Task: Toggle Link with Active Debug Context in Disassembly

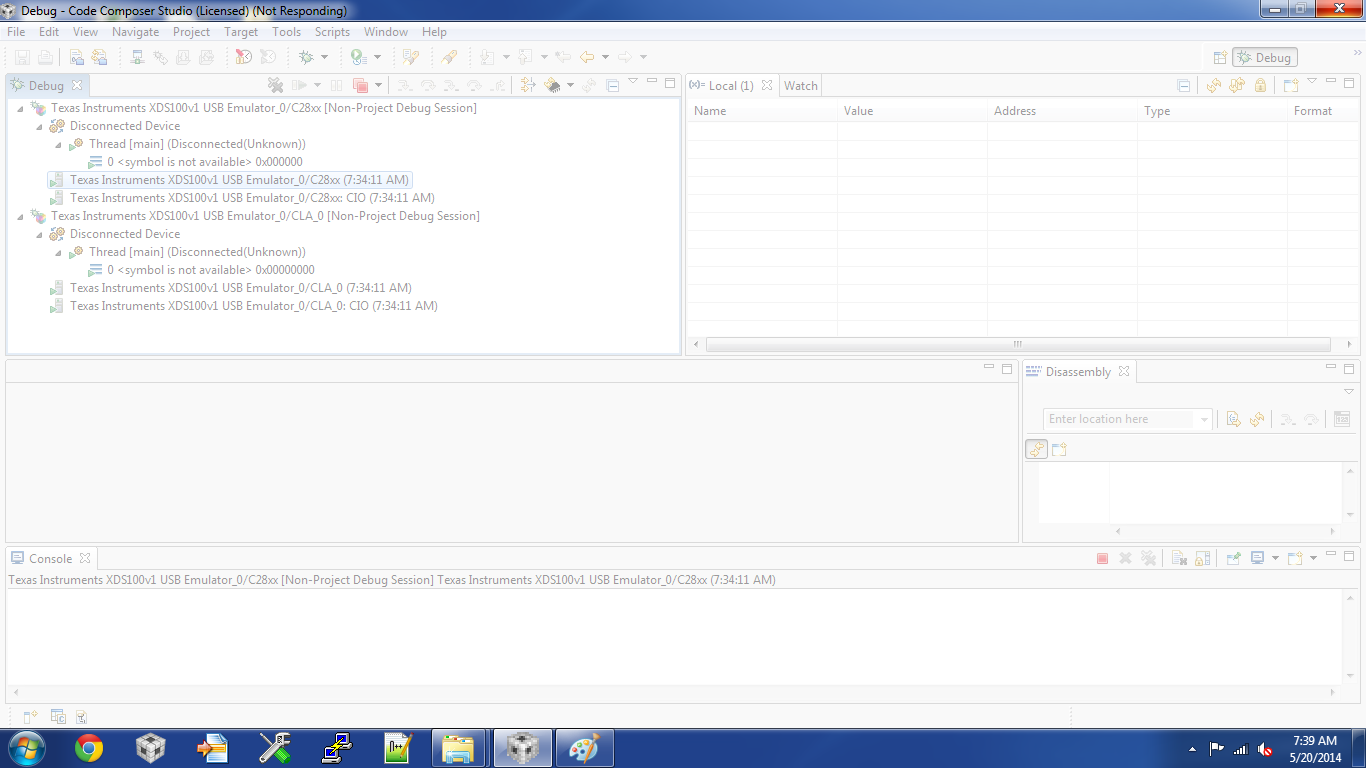Action: tap(1036, 449)
